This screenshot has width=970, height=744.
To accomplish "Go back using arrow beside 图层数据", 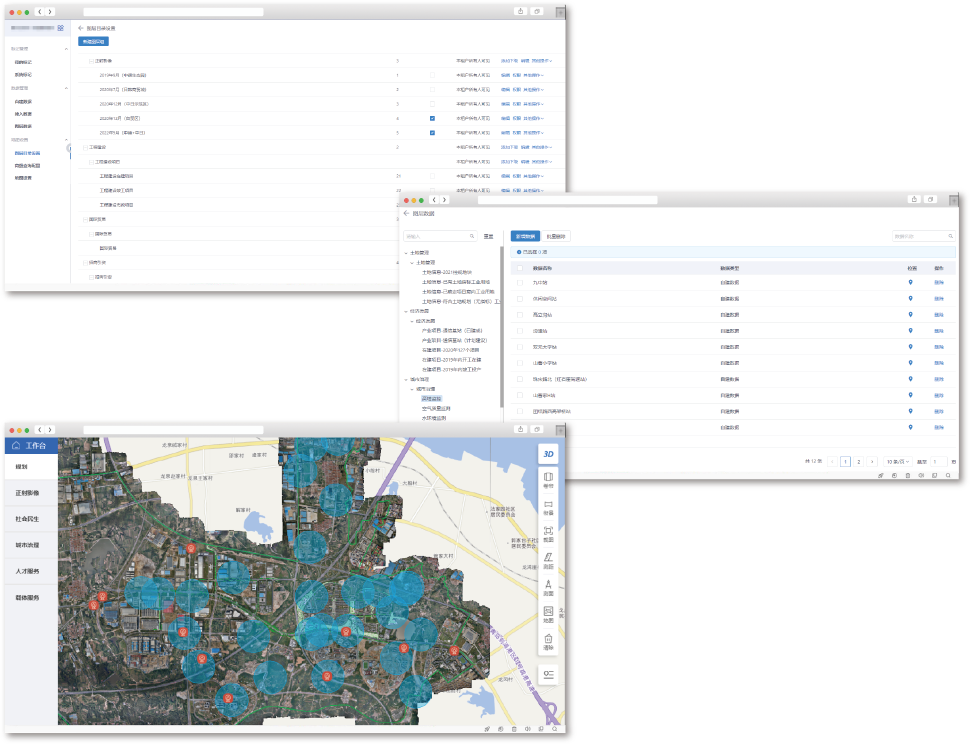I will [406, 213].
